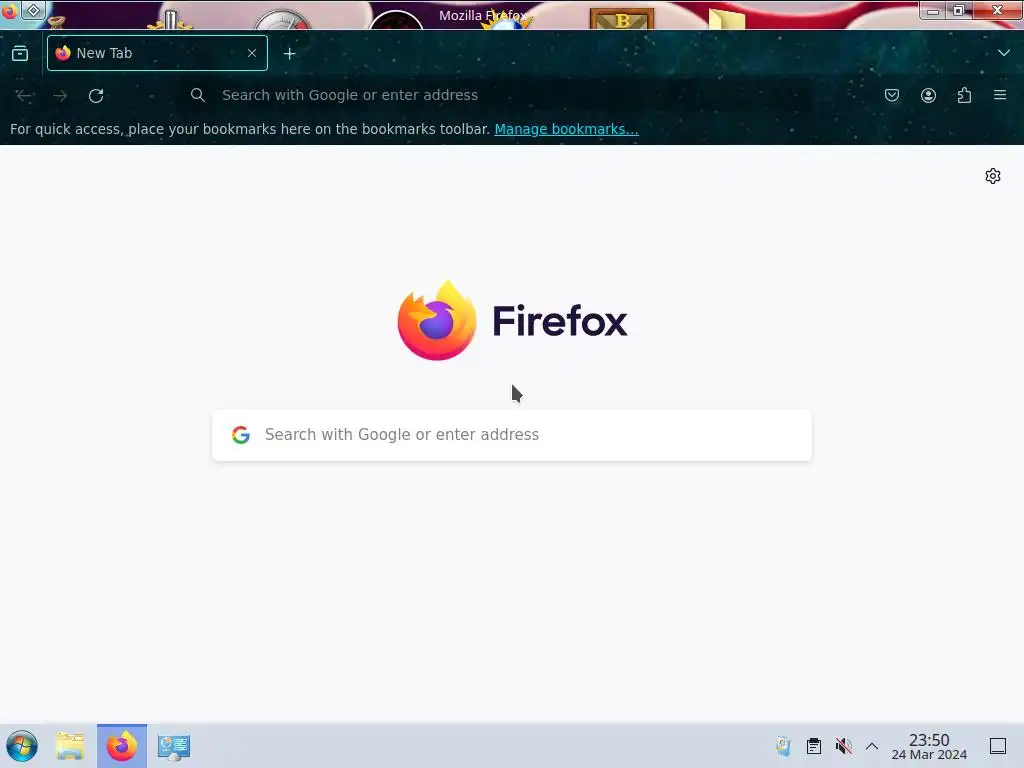This screenshot has height=768, width=1024.
Task: Maximize the Mozilla Firefox window
Action: 959,10
